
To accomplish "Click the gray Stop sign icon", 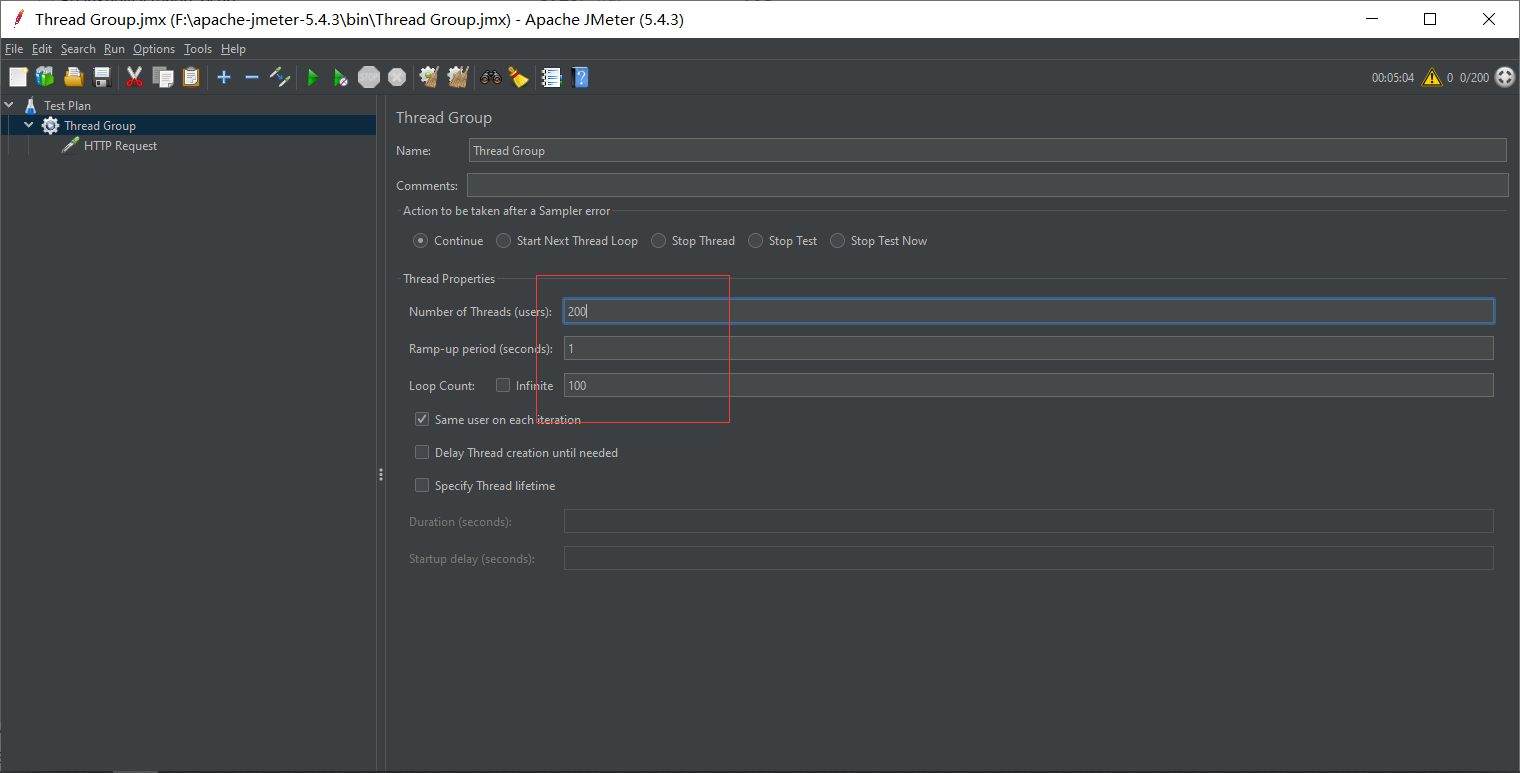I will tap(369, 77).
